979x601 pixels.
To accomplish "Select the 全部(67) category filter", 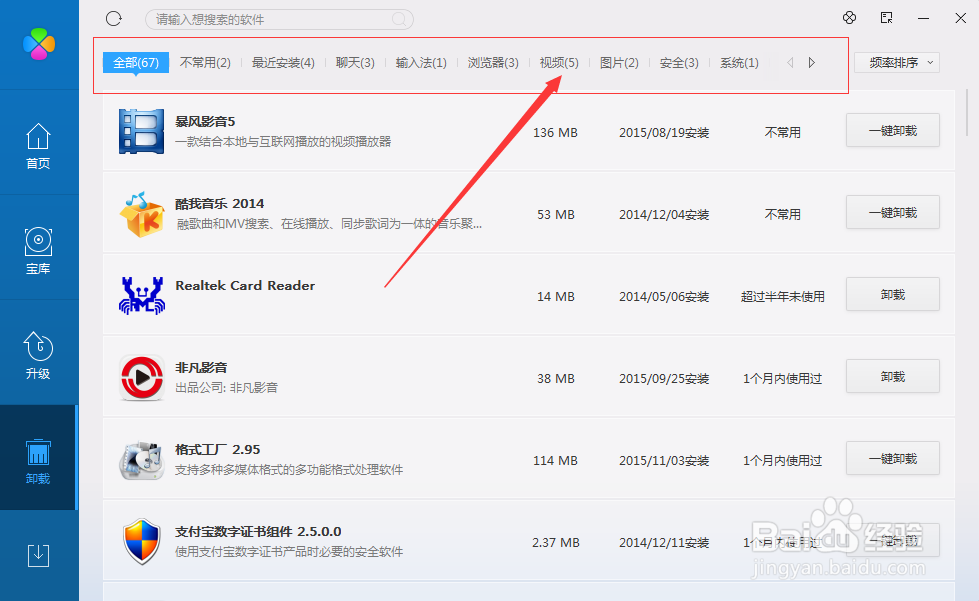I will 135,61.
